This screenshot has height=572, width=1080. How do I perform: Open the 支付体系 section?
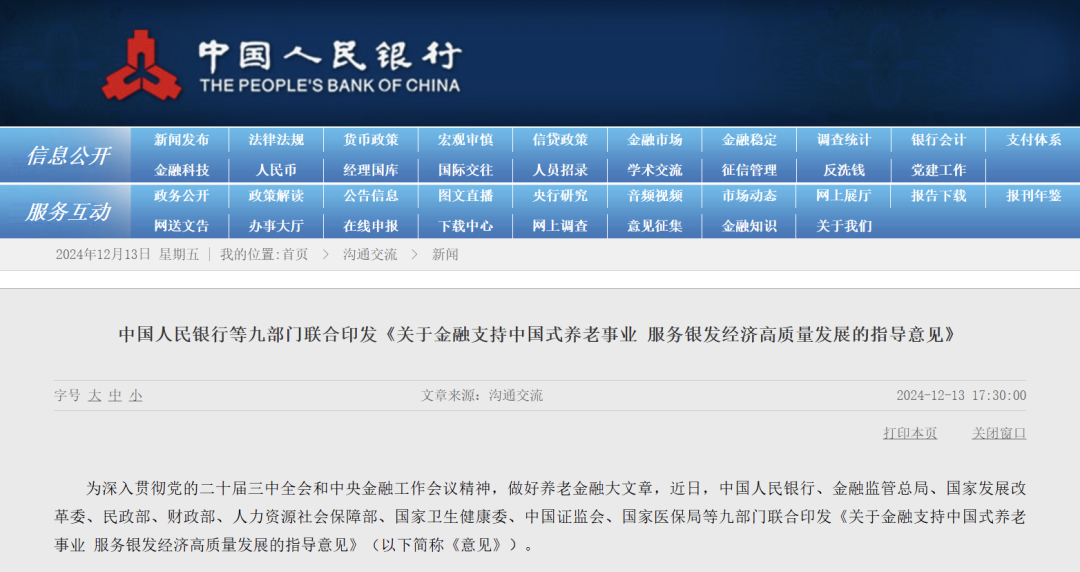click(x=1033, y=140)
